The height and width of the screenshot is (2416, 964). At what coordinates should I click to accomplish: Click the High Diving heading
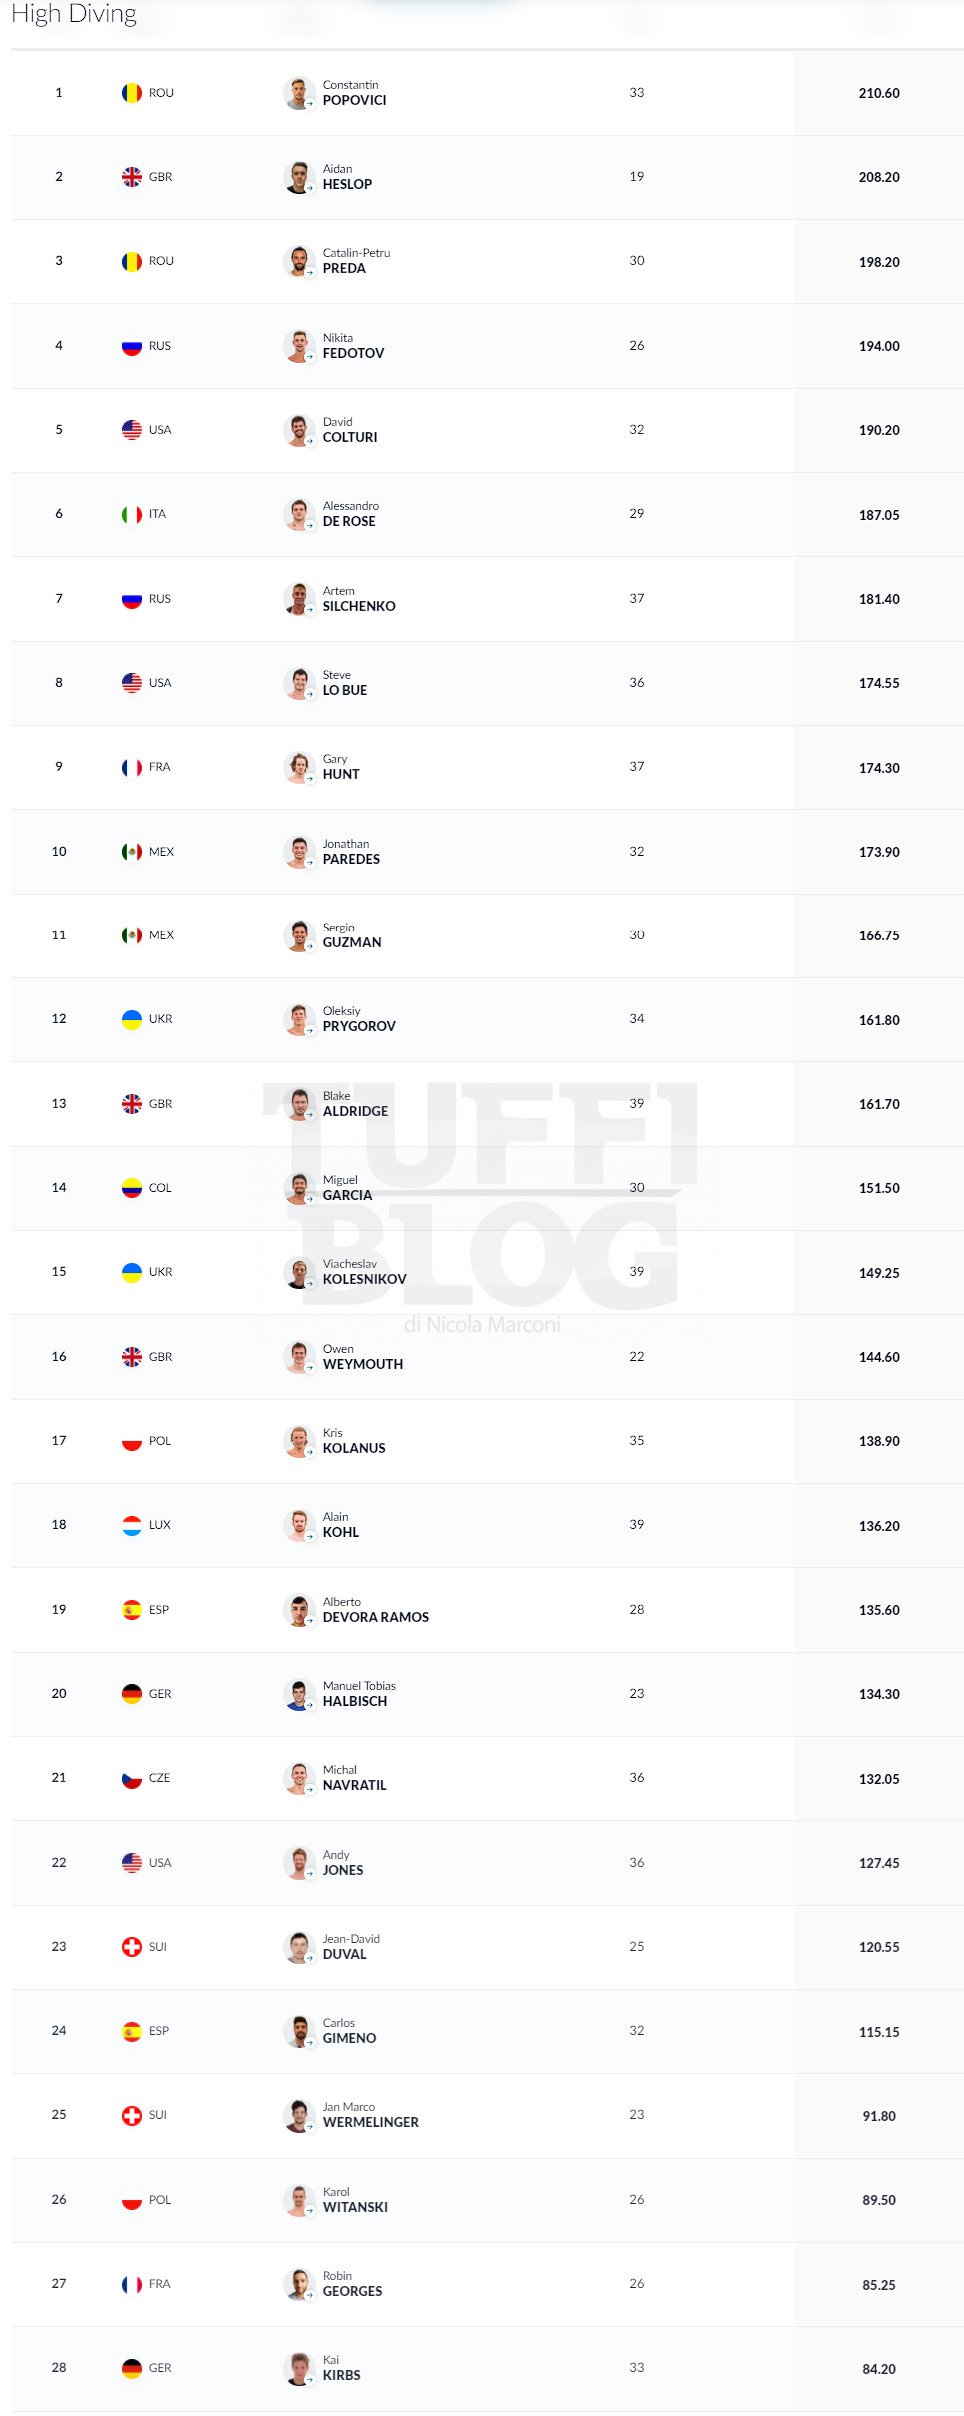tap(74, 13)
